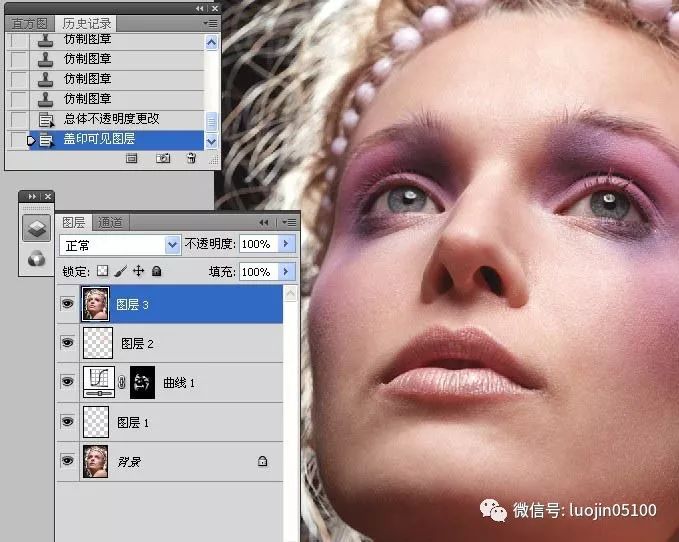679x542 pixels.
Task: Open the 不透明度 slider arrow
Action: (286, 244)
